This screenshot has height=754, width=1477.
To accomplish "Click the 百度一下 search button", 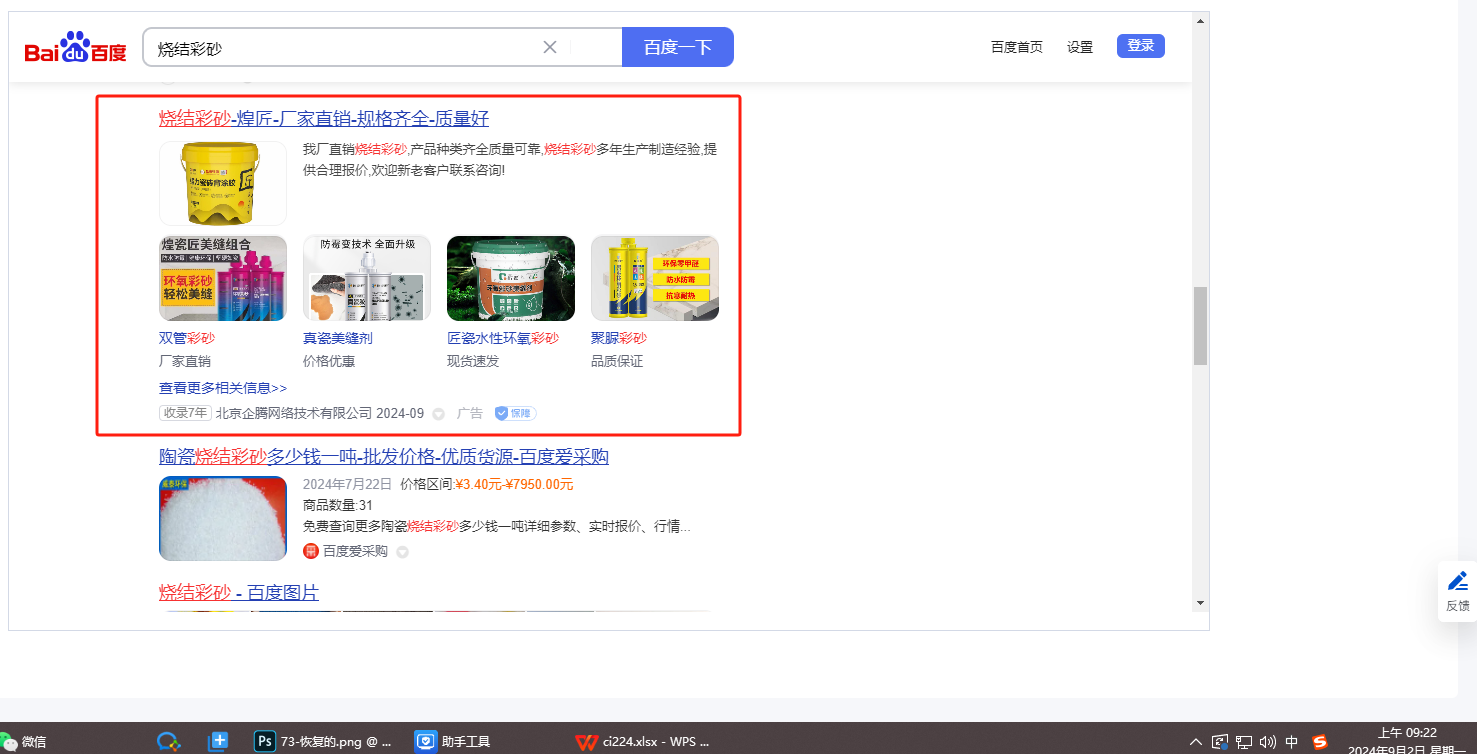I will [678, 47].
